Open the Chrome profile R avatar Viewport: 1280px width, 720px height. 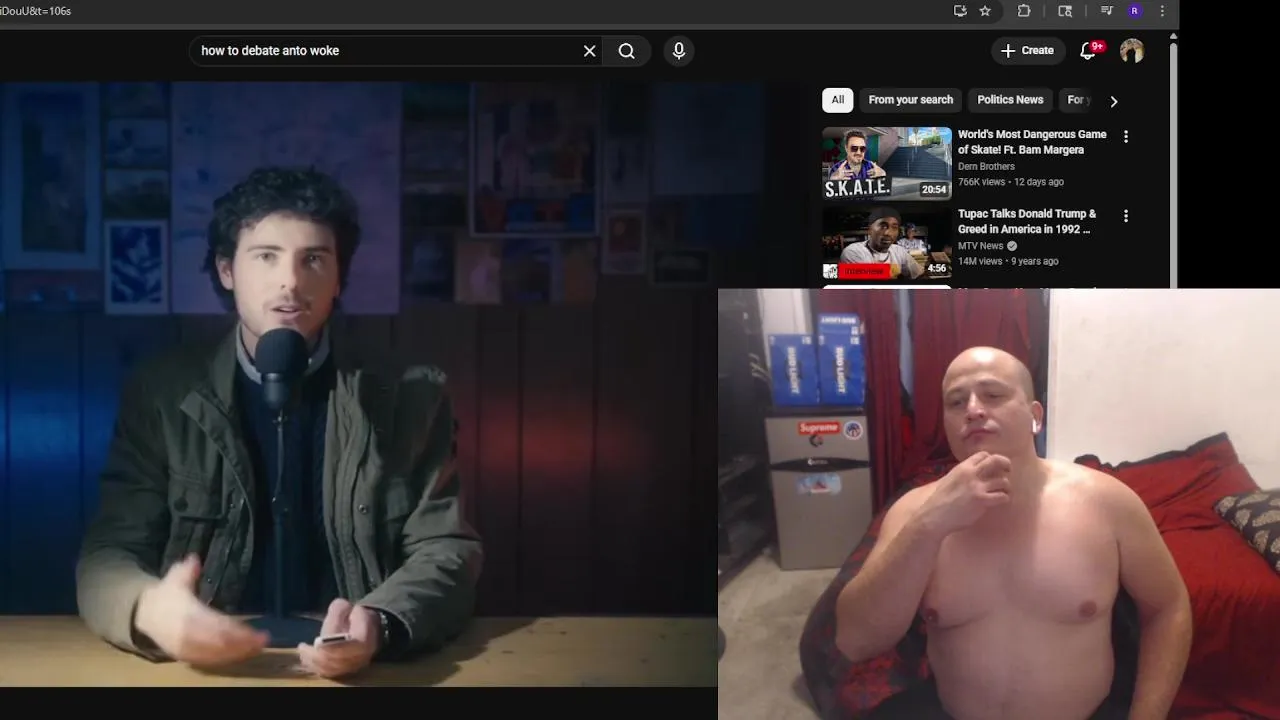[1134, 11]
